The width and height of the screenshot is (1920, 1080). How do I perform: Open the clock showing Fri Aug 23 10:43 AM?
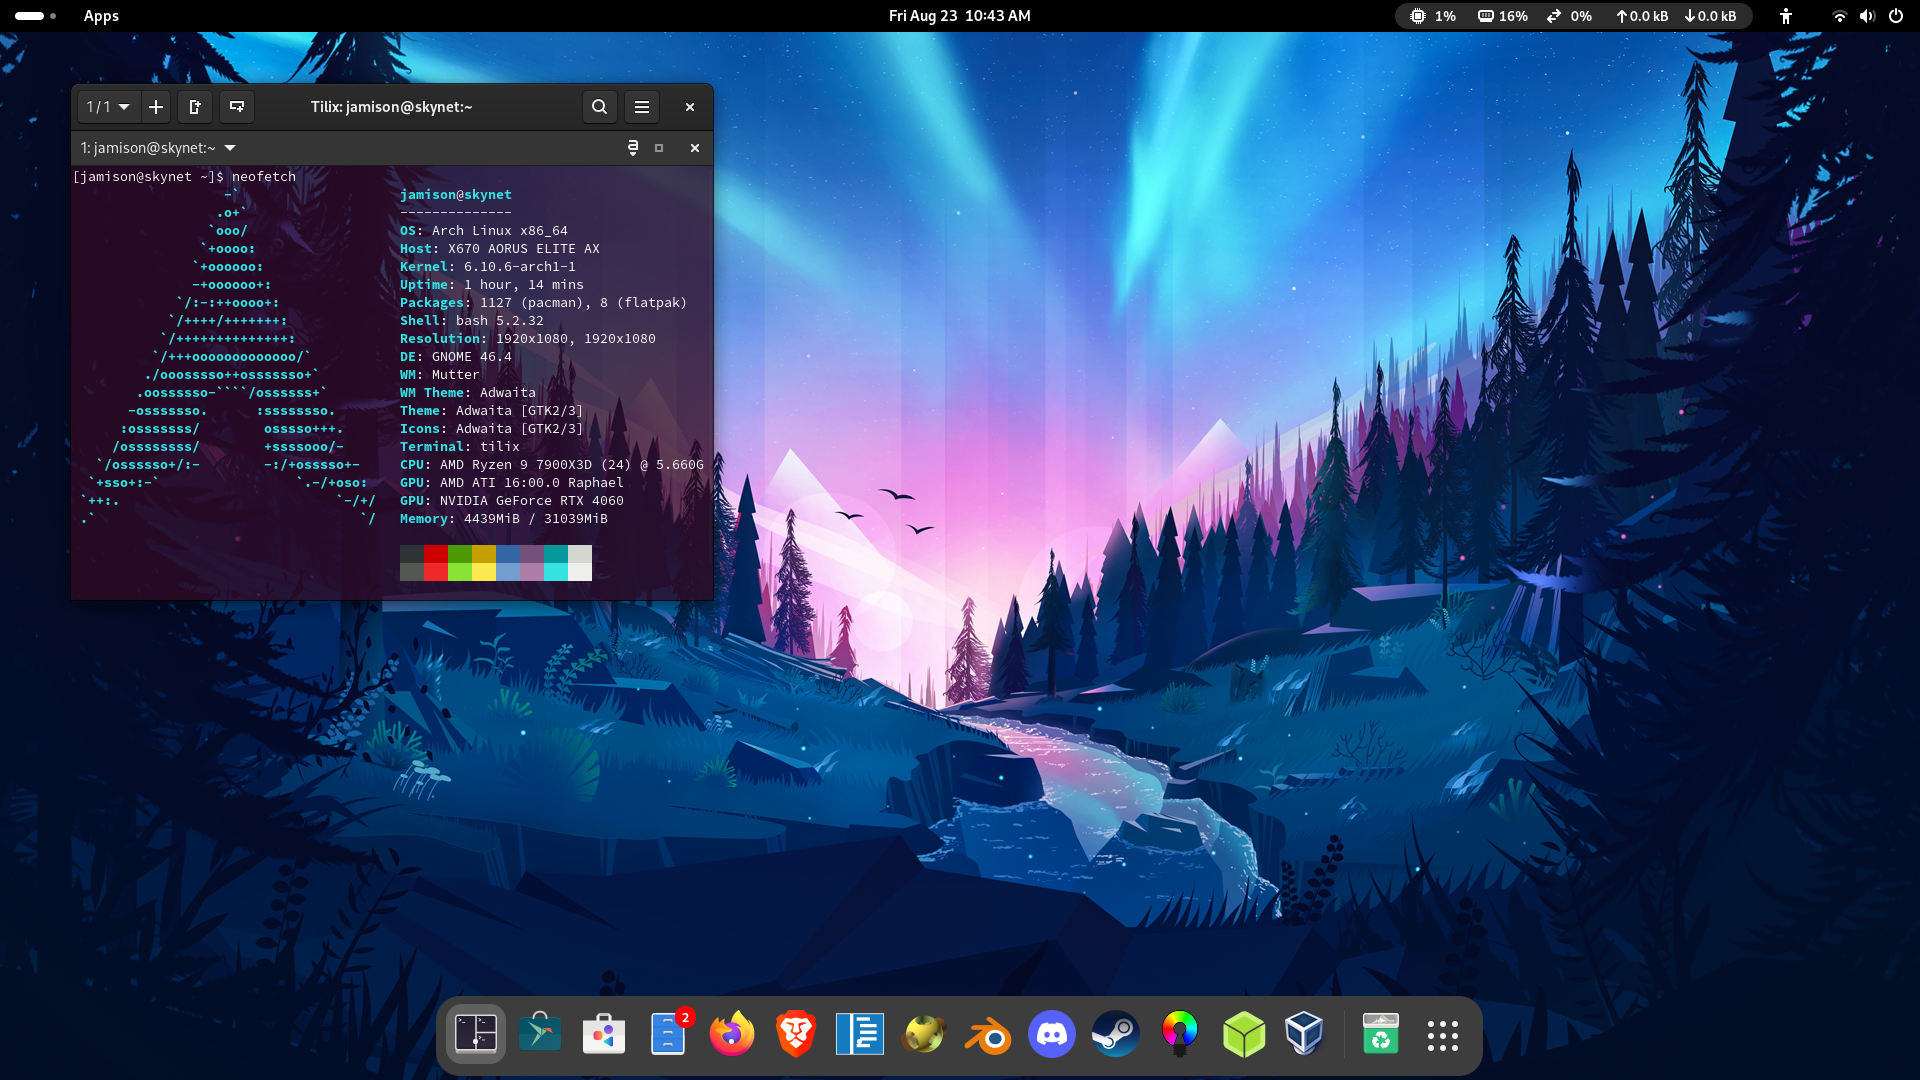click(960, 16)
